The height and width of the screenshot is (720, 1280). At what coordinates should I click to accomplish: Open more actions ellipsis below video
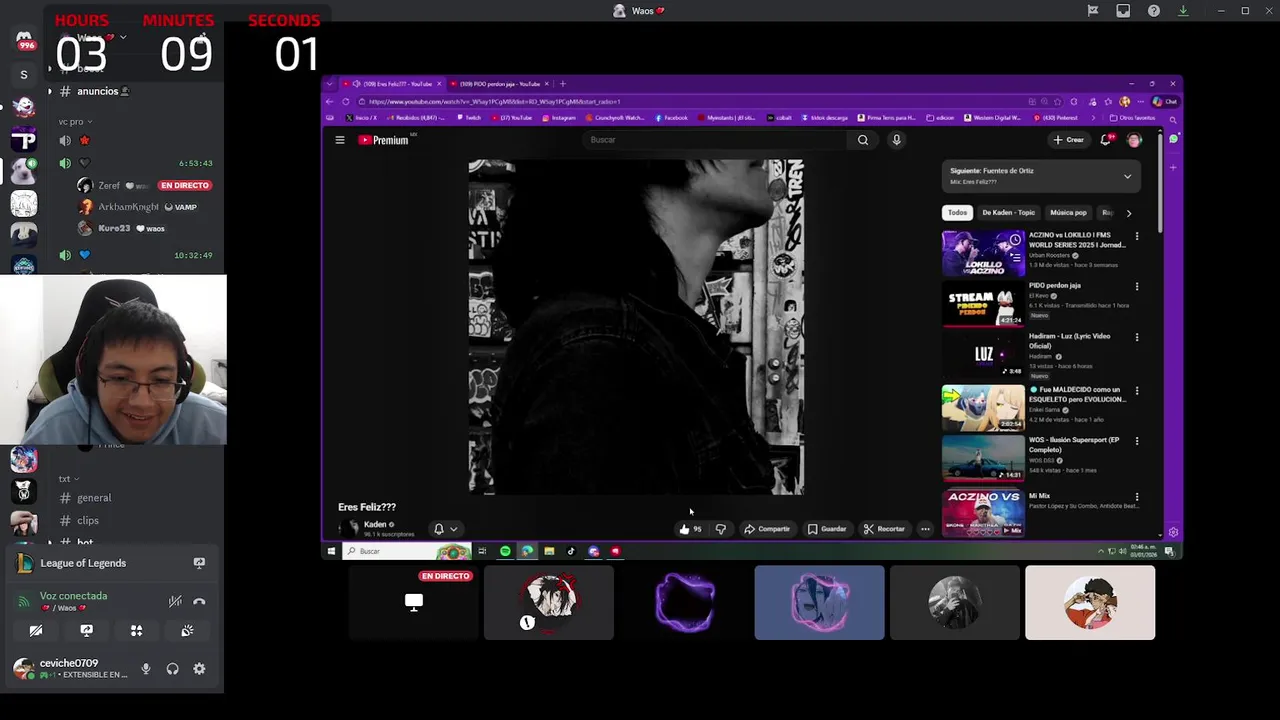pos(925,529)
